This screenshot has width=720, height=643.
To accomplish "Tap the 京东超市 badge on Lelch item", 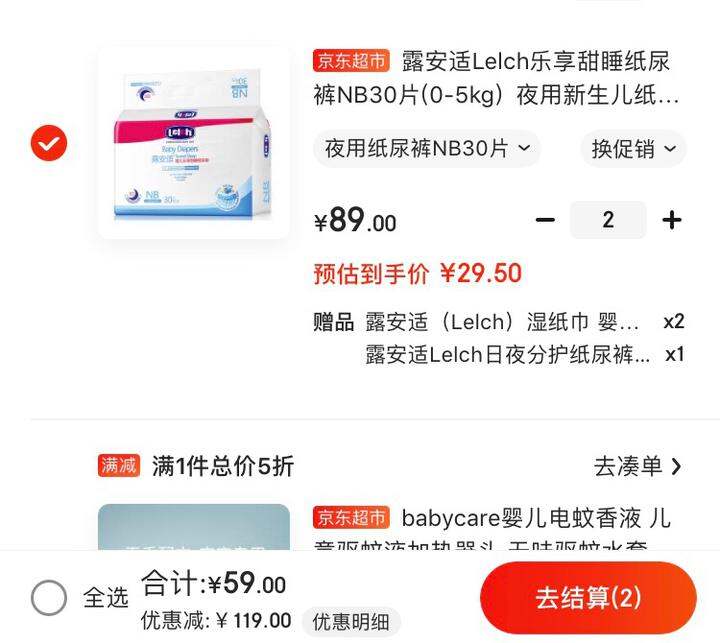I will [x=351, y=61].
